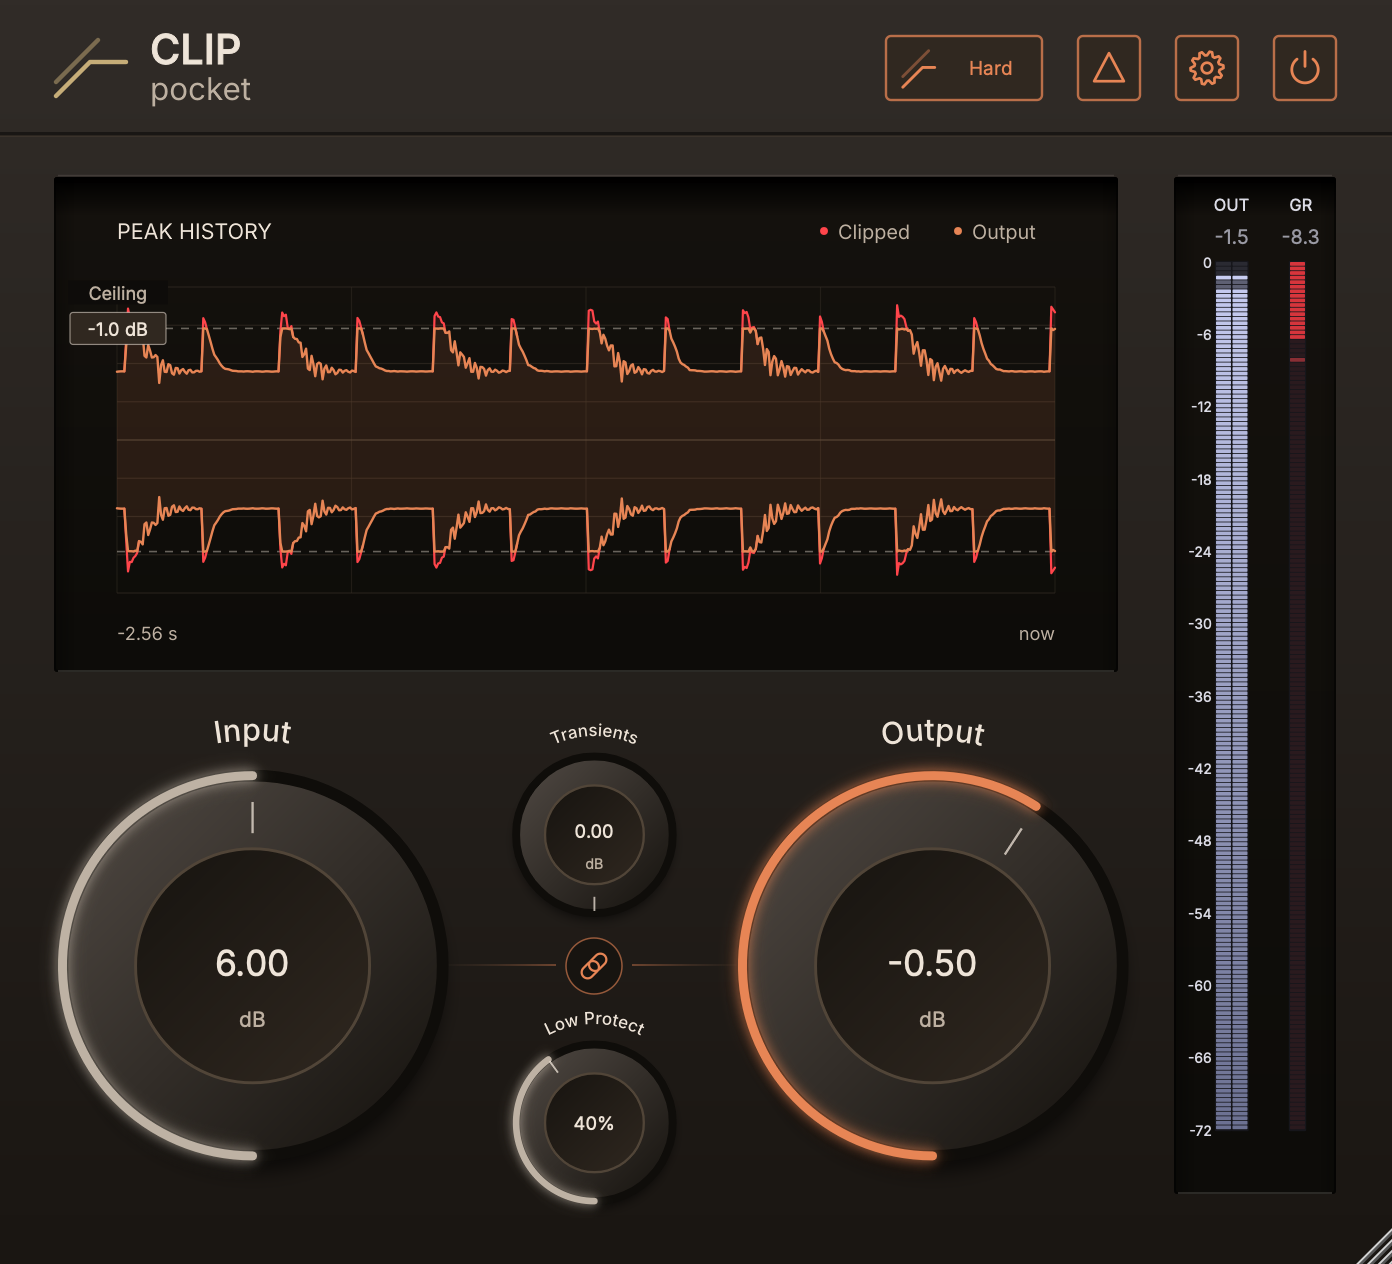Image resolution: width=1392 pixels, height=1264 pixels.
Task: Click the 'now' time label
Action: coord(1036,634)
